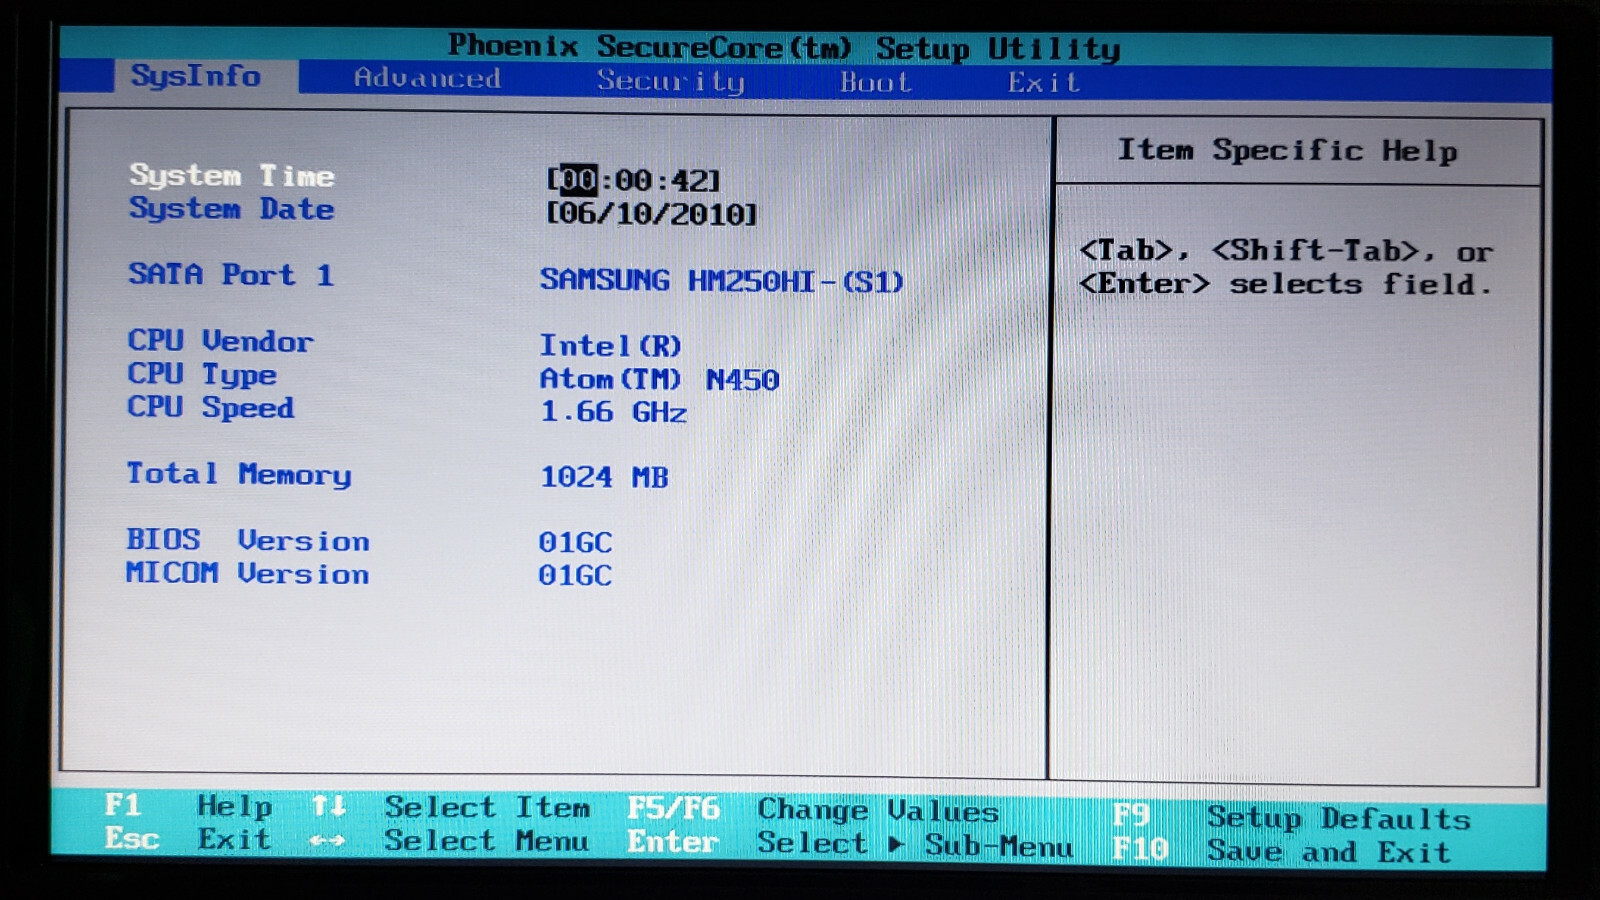Click the SAMSUNG HM250HI-(S1) drive value
1600x900 pixels.
[x=722, y=280]
